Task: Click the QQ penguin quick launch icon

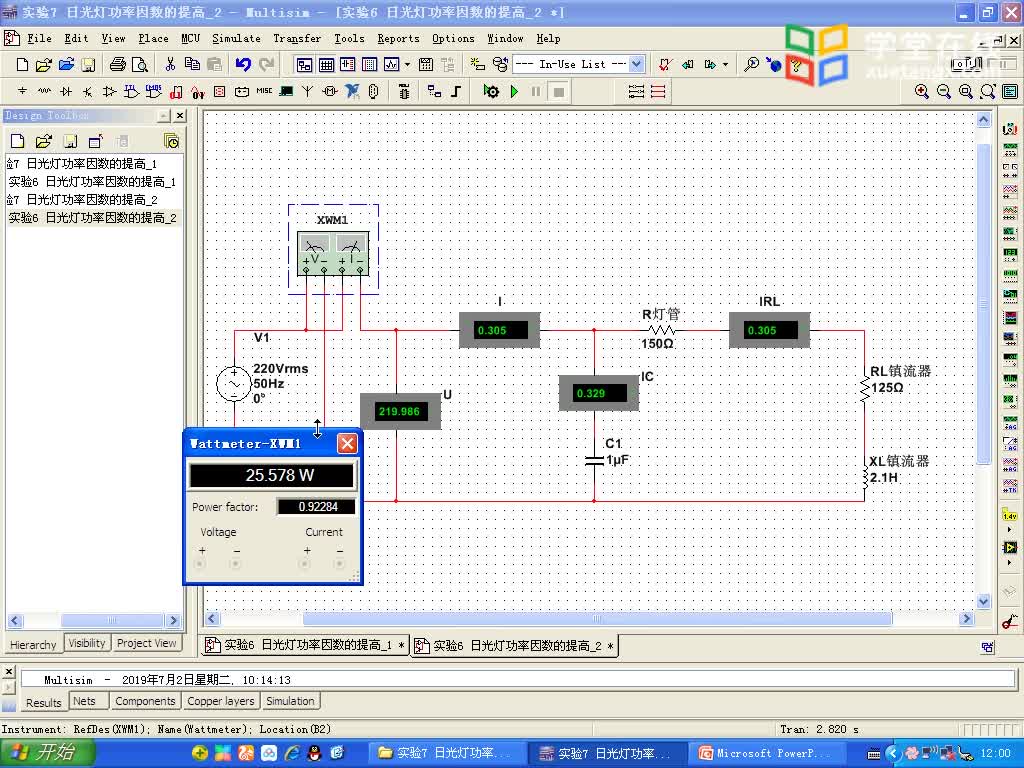Action: 315,754
